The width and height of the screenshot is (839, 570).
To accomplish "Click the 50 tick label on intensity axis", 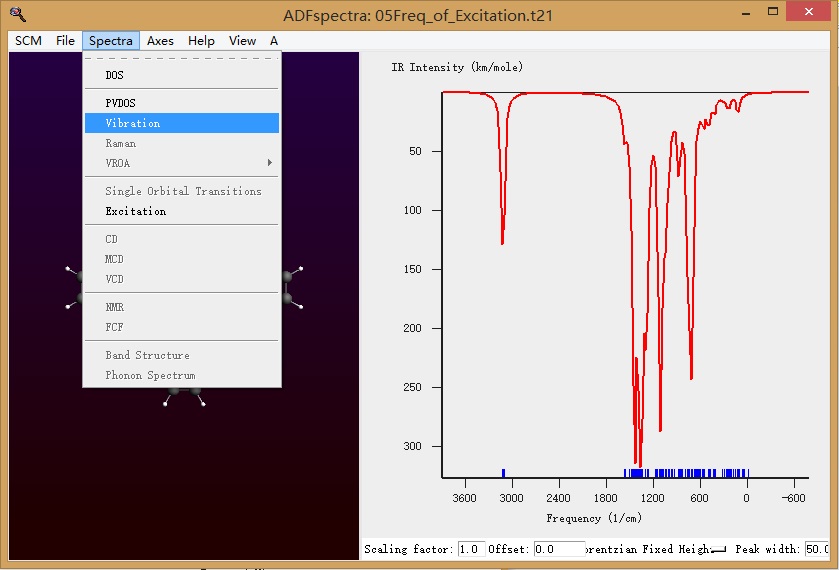I will click(x=416, y=151).
